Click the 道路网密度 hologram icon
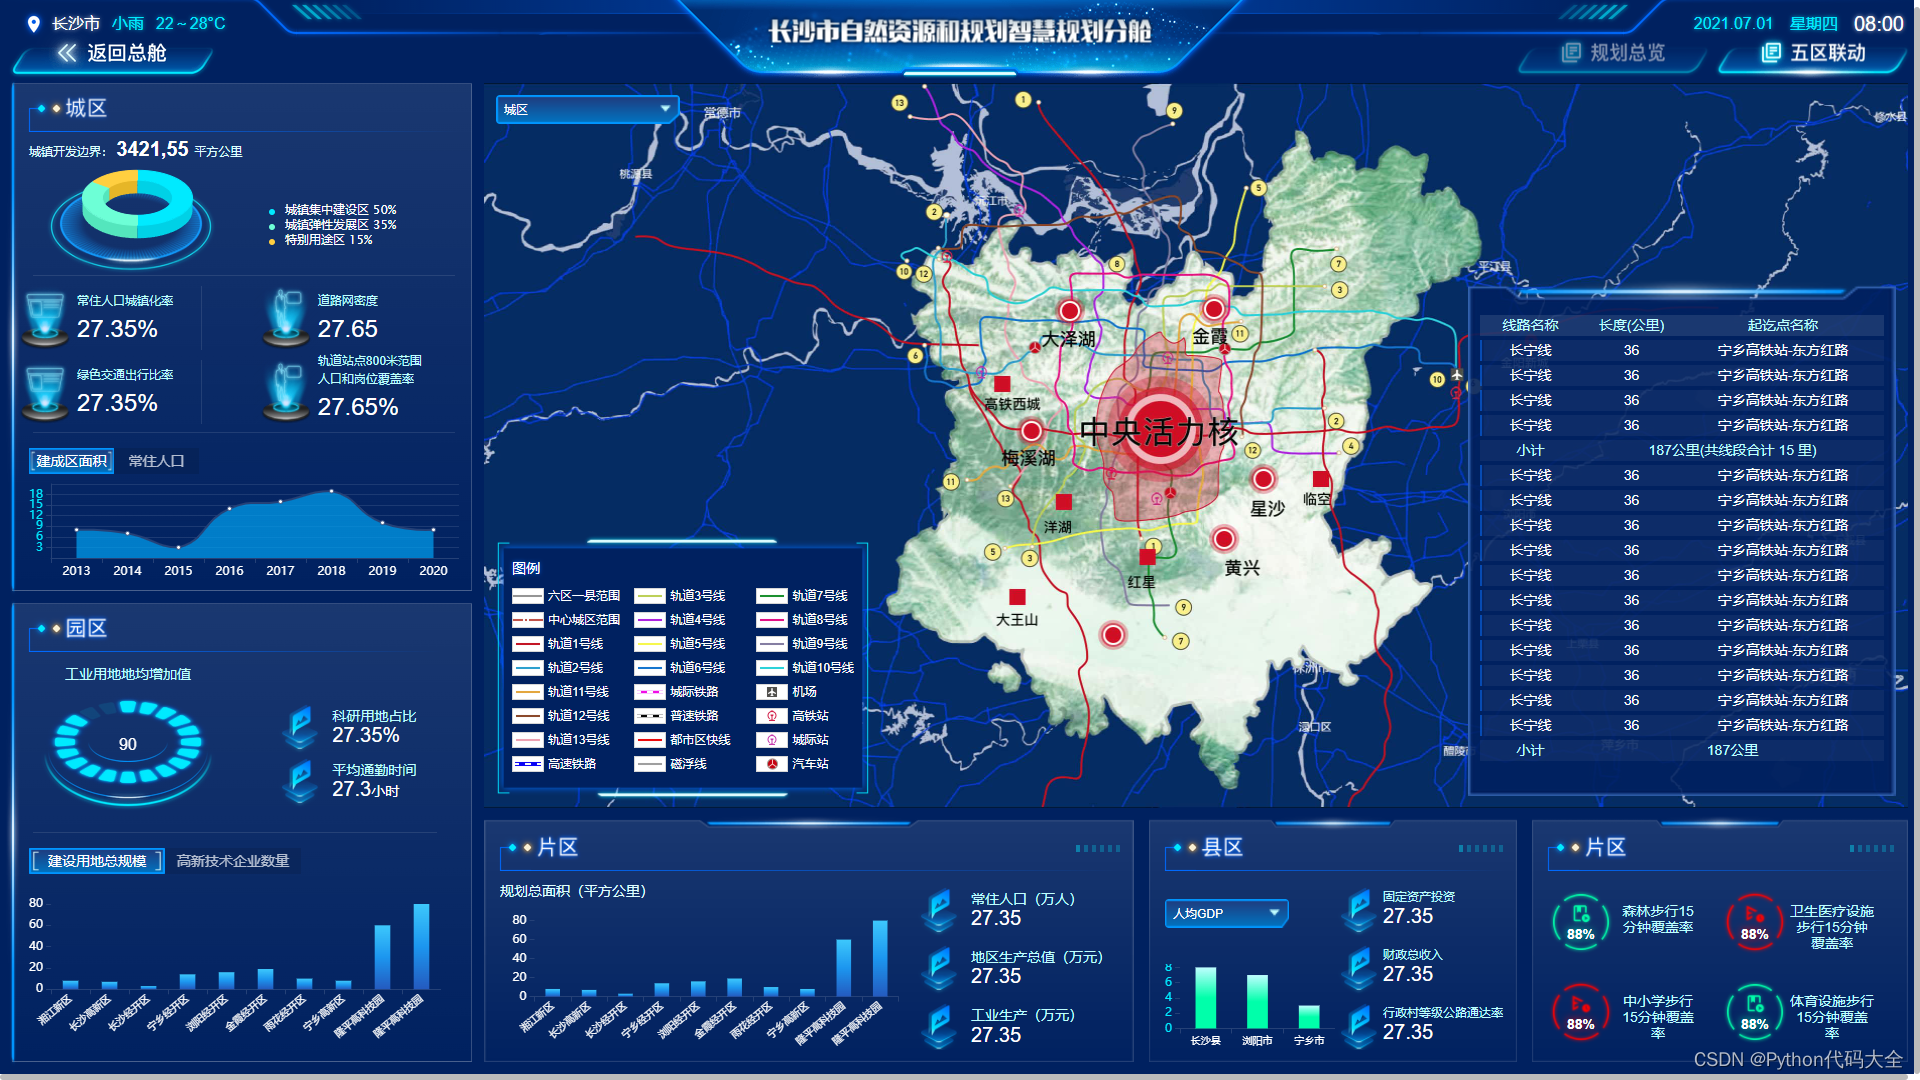 pyautogui.click(x=287, y=316)
